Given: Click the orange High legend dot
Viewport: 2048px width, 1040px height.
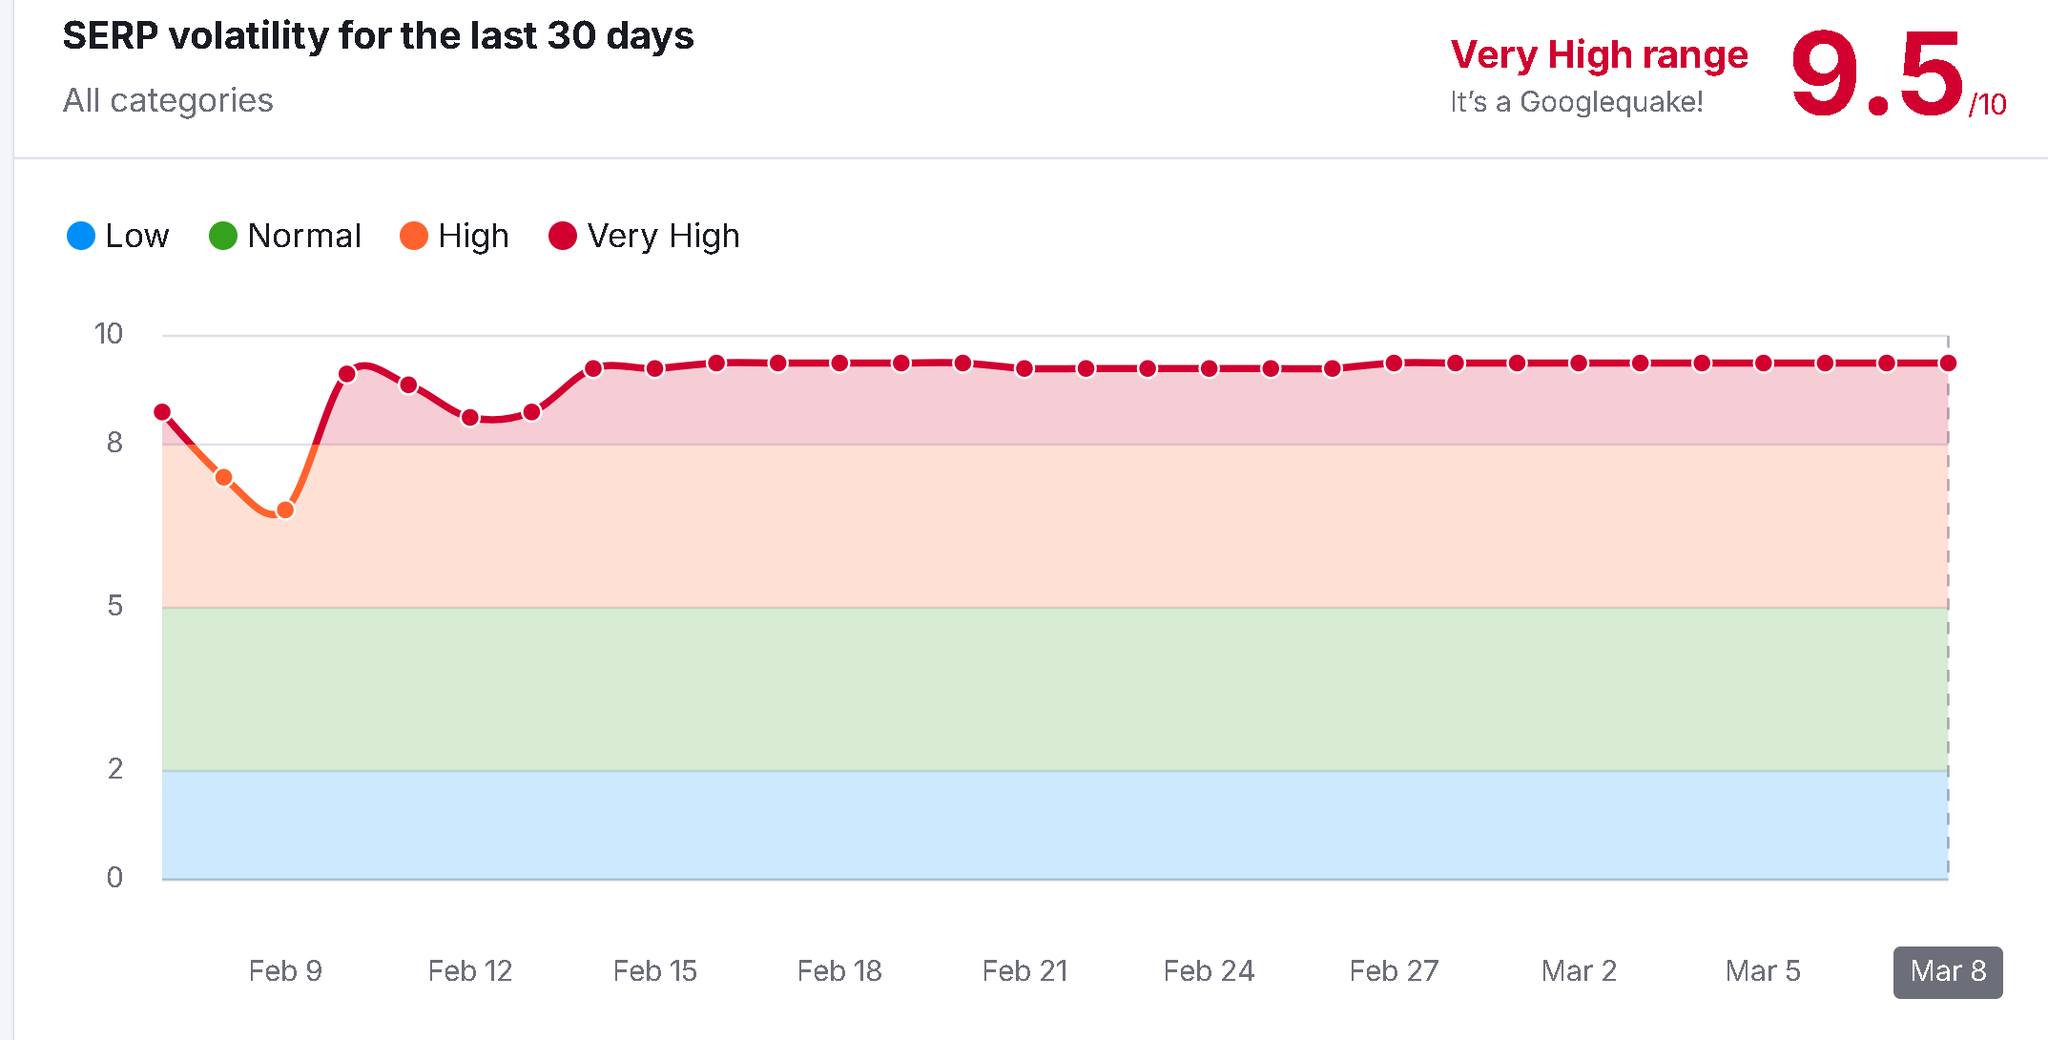Looking at the screenshot, I should tap(414, 236).
